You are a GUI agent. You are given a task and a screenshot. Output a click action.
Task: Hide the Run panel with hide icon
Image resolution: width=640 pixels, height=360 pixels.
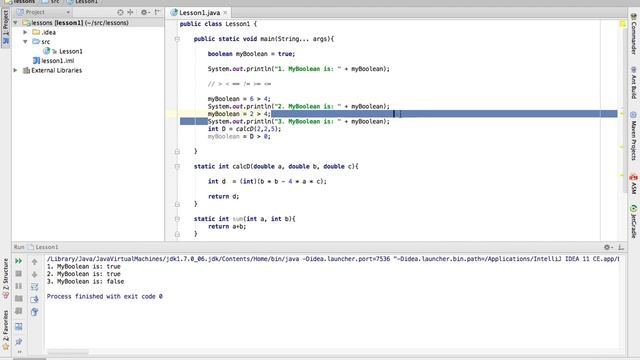click(x=621, y=247)
